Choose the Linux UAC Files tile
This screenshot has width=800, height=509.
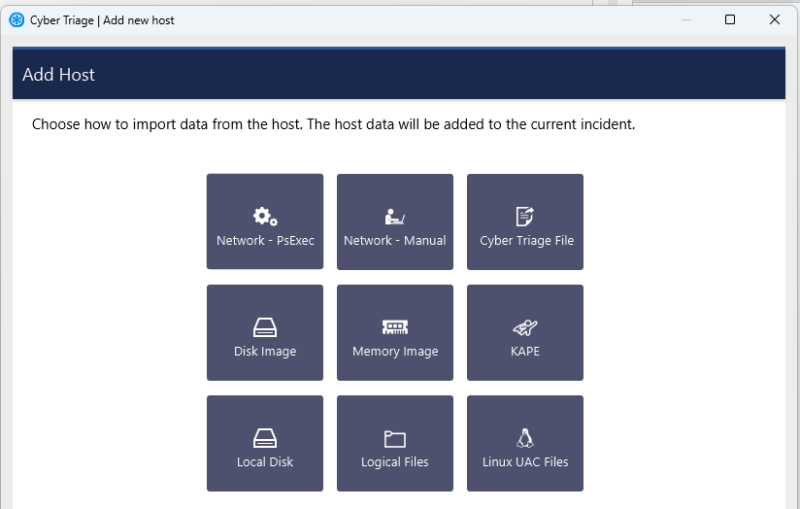click(525, 443)
